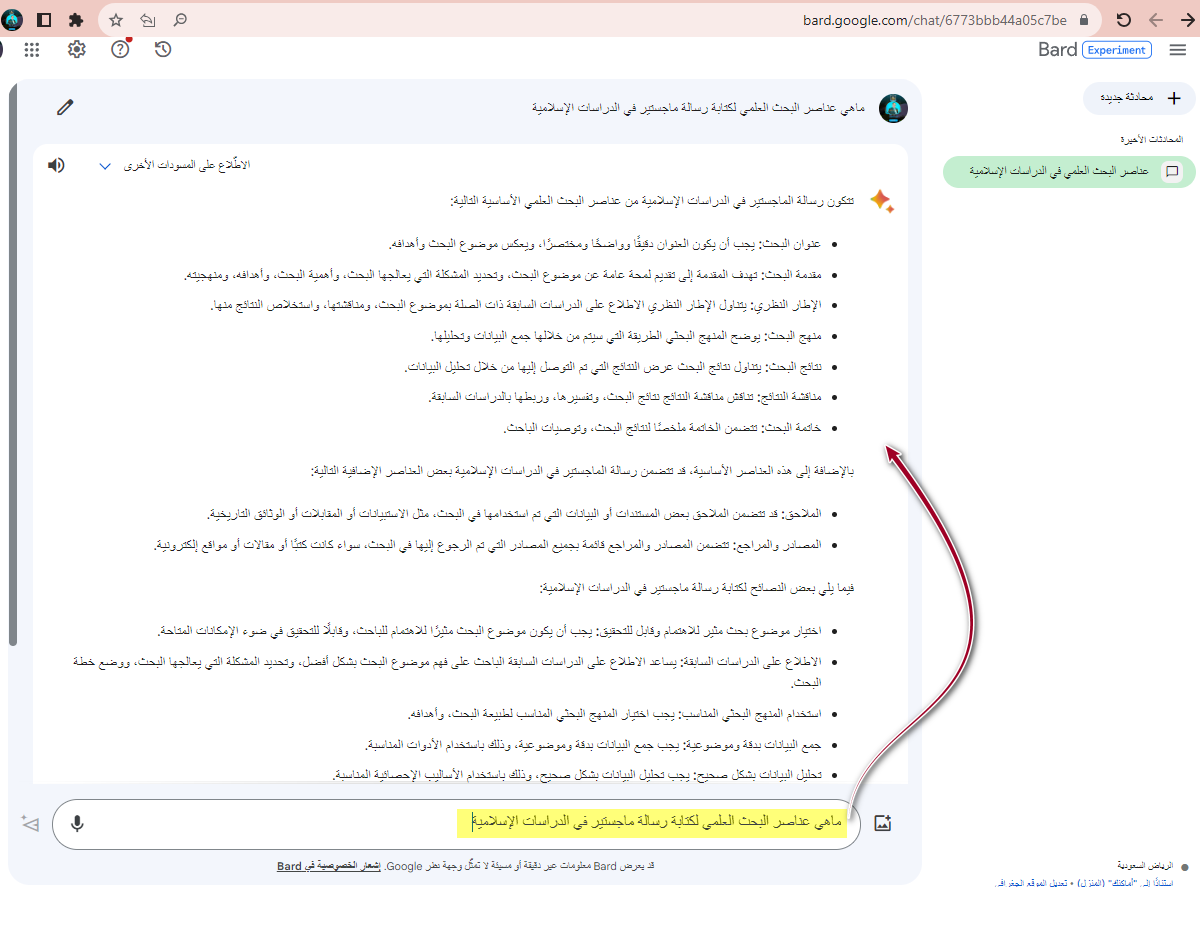Click the send message arrow icon
Image resolution: width=1200 pixels, height=940 pixels.
coord(30,823)
